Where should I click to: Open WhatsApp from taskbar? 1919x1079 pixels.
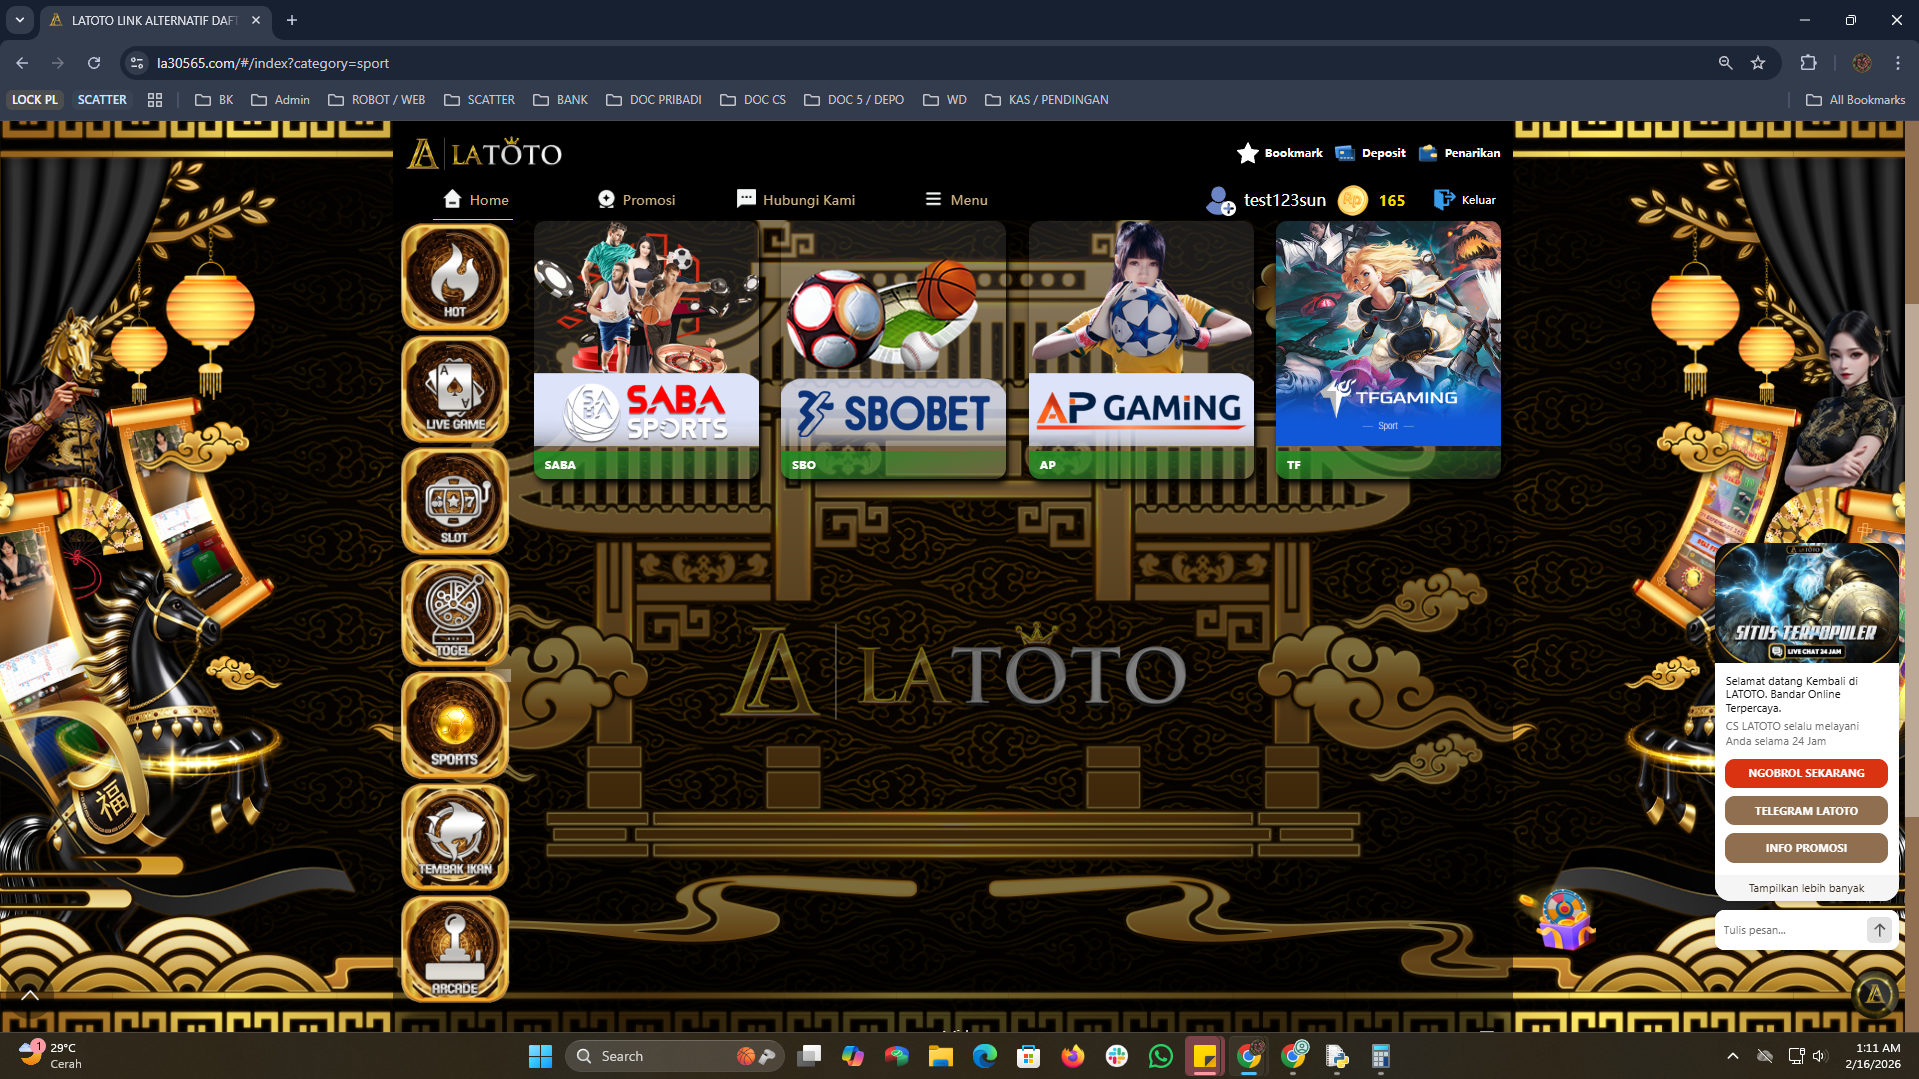1160,1056
